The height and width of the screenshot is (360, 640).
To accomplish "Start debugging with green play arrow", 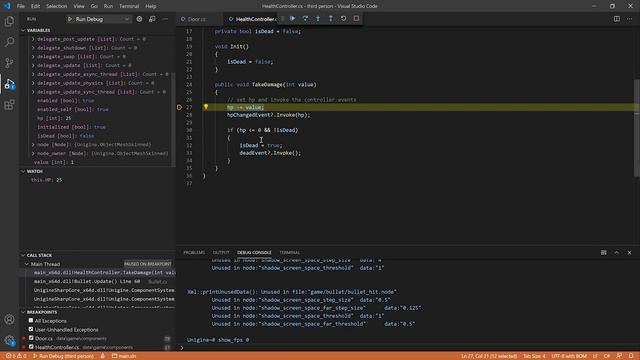I will pos(70,19).
